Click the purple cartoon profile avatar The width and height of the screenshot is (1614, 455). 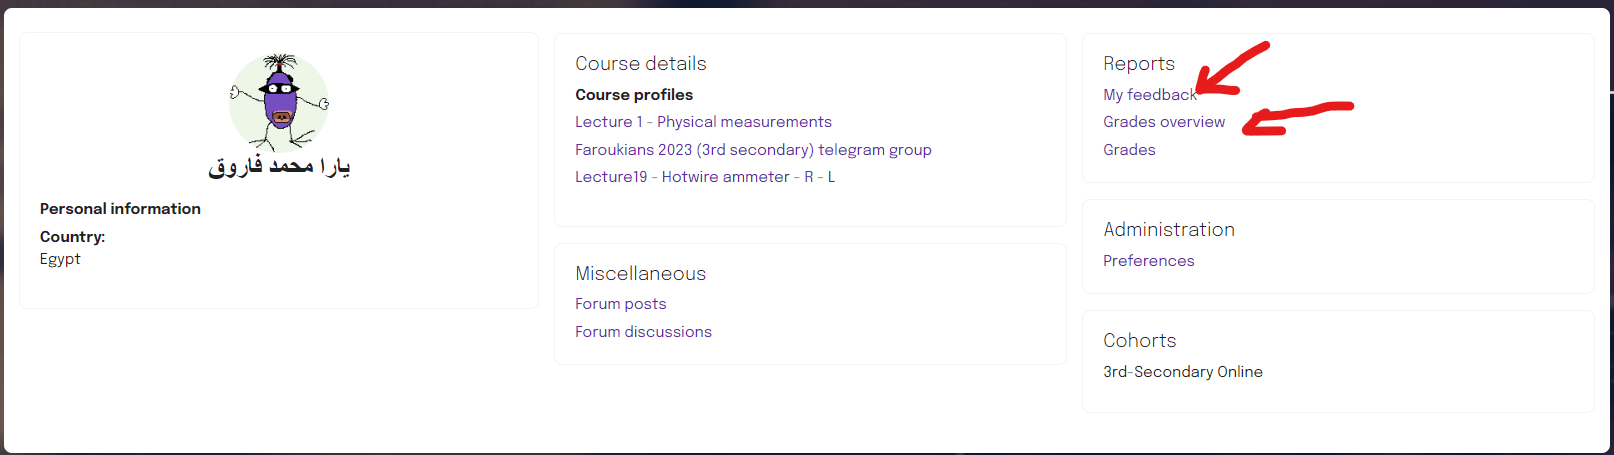[x=279, y=102]
